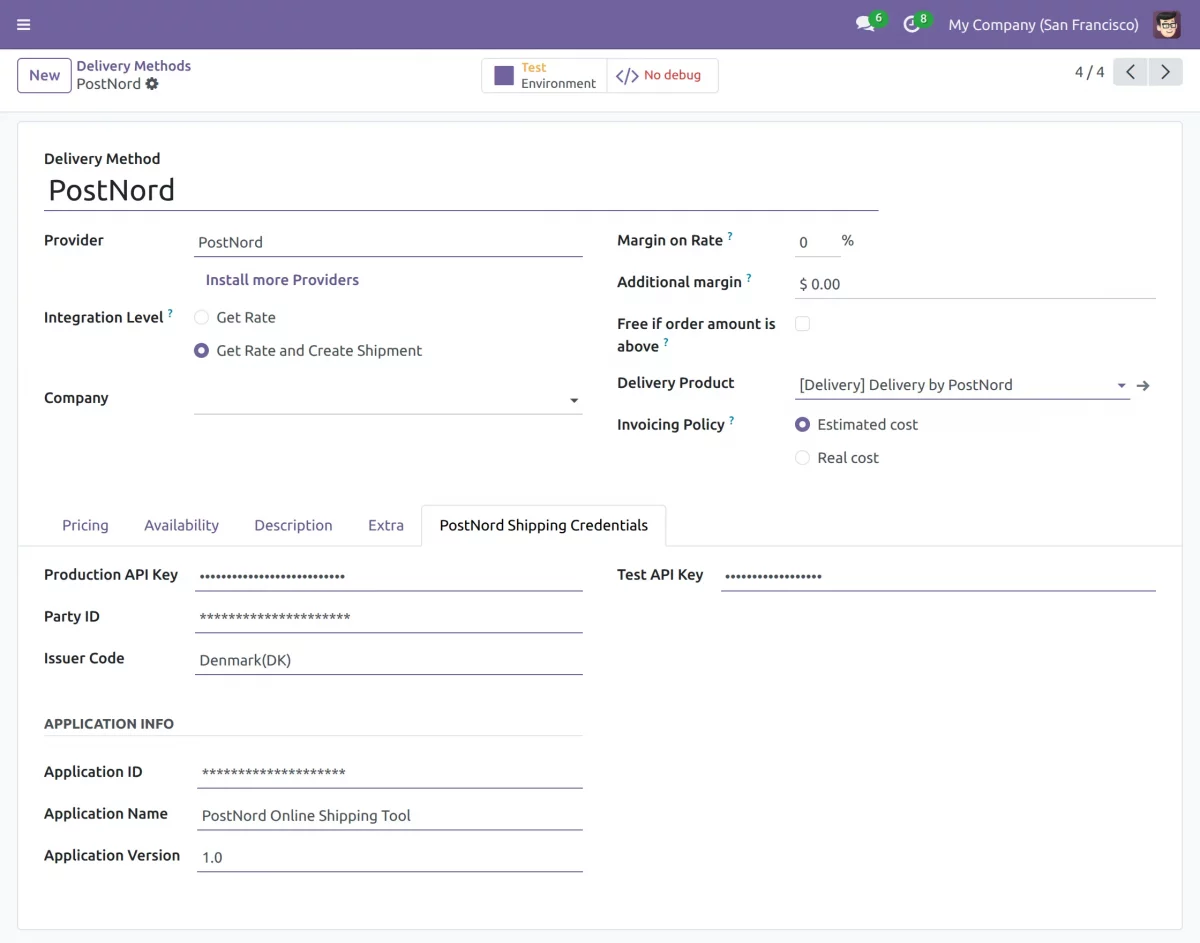The image size is (1200, 943).
Task: Open the Issuer Code Denmark(DK) selector
Action: 388,660
